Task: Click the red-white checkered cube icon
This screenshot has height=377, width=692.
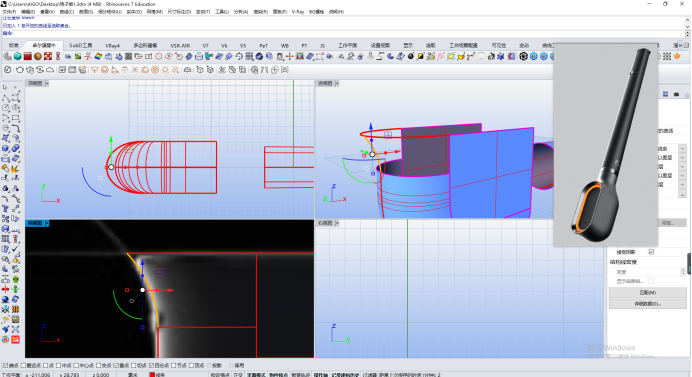Action: tap(48, 57)
